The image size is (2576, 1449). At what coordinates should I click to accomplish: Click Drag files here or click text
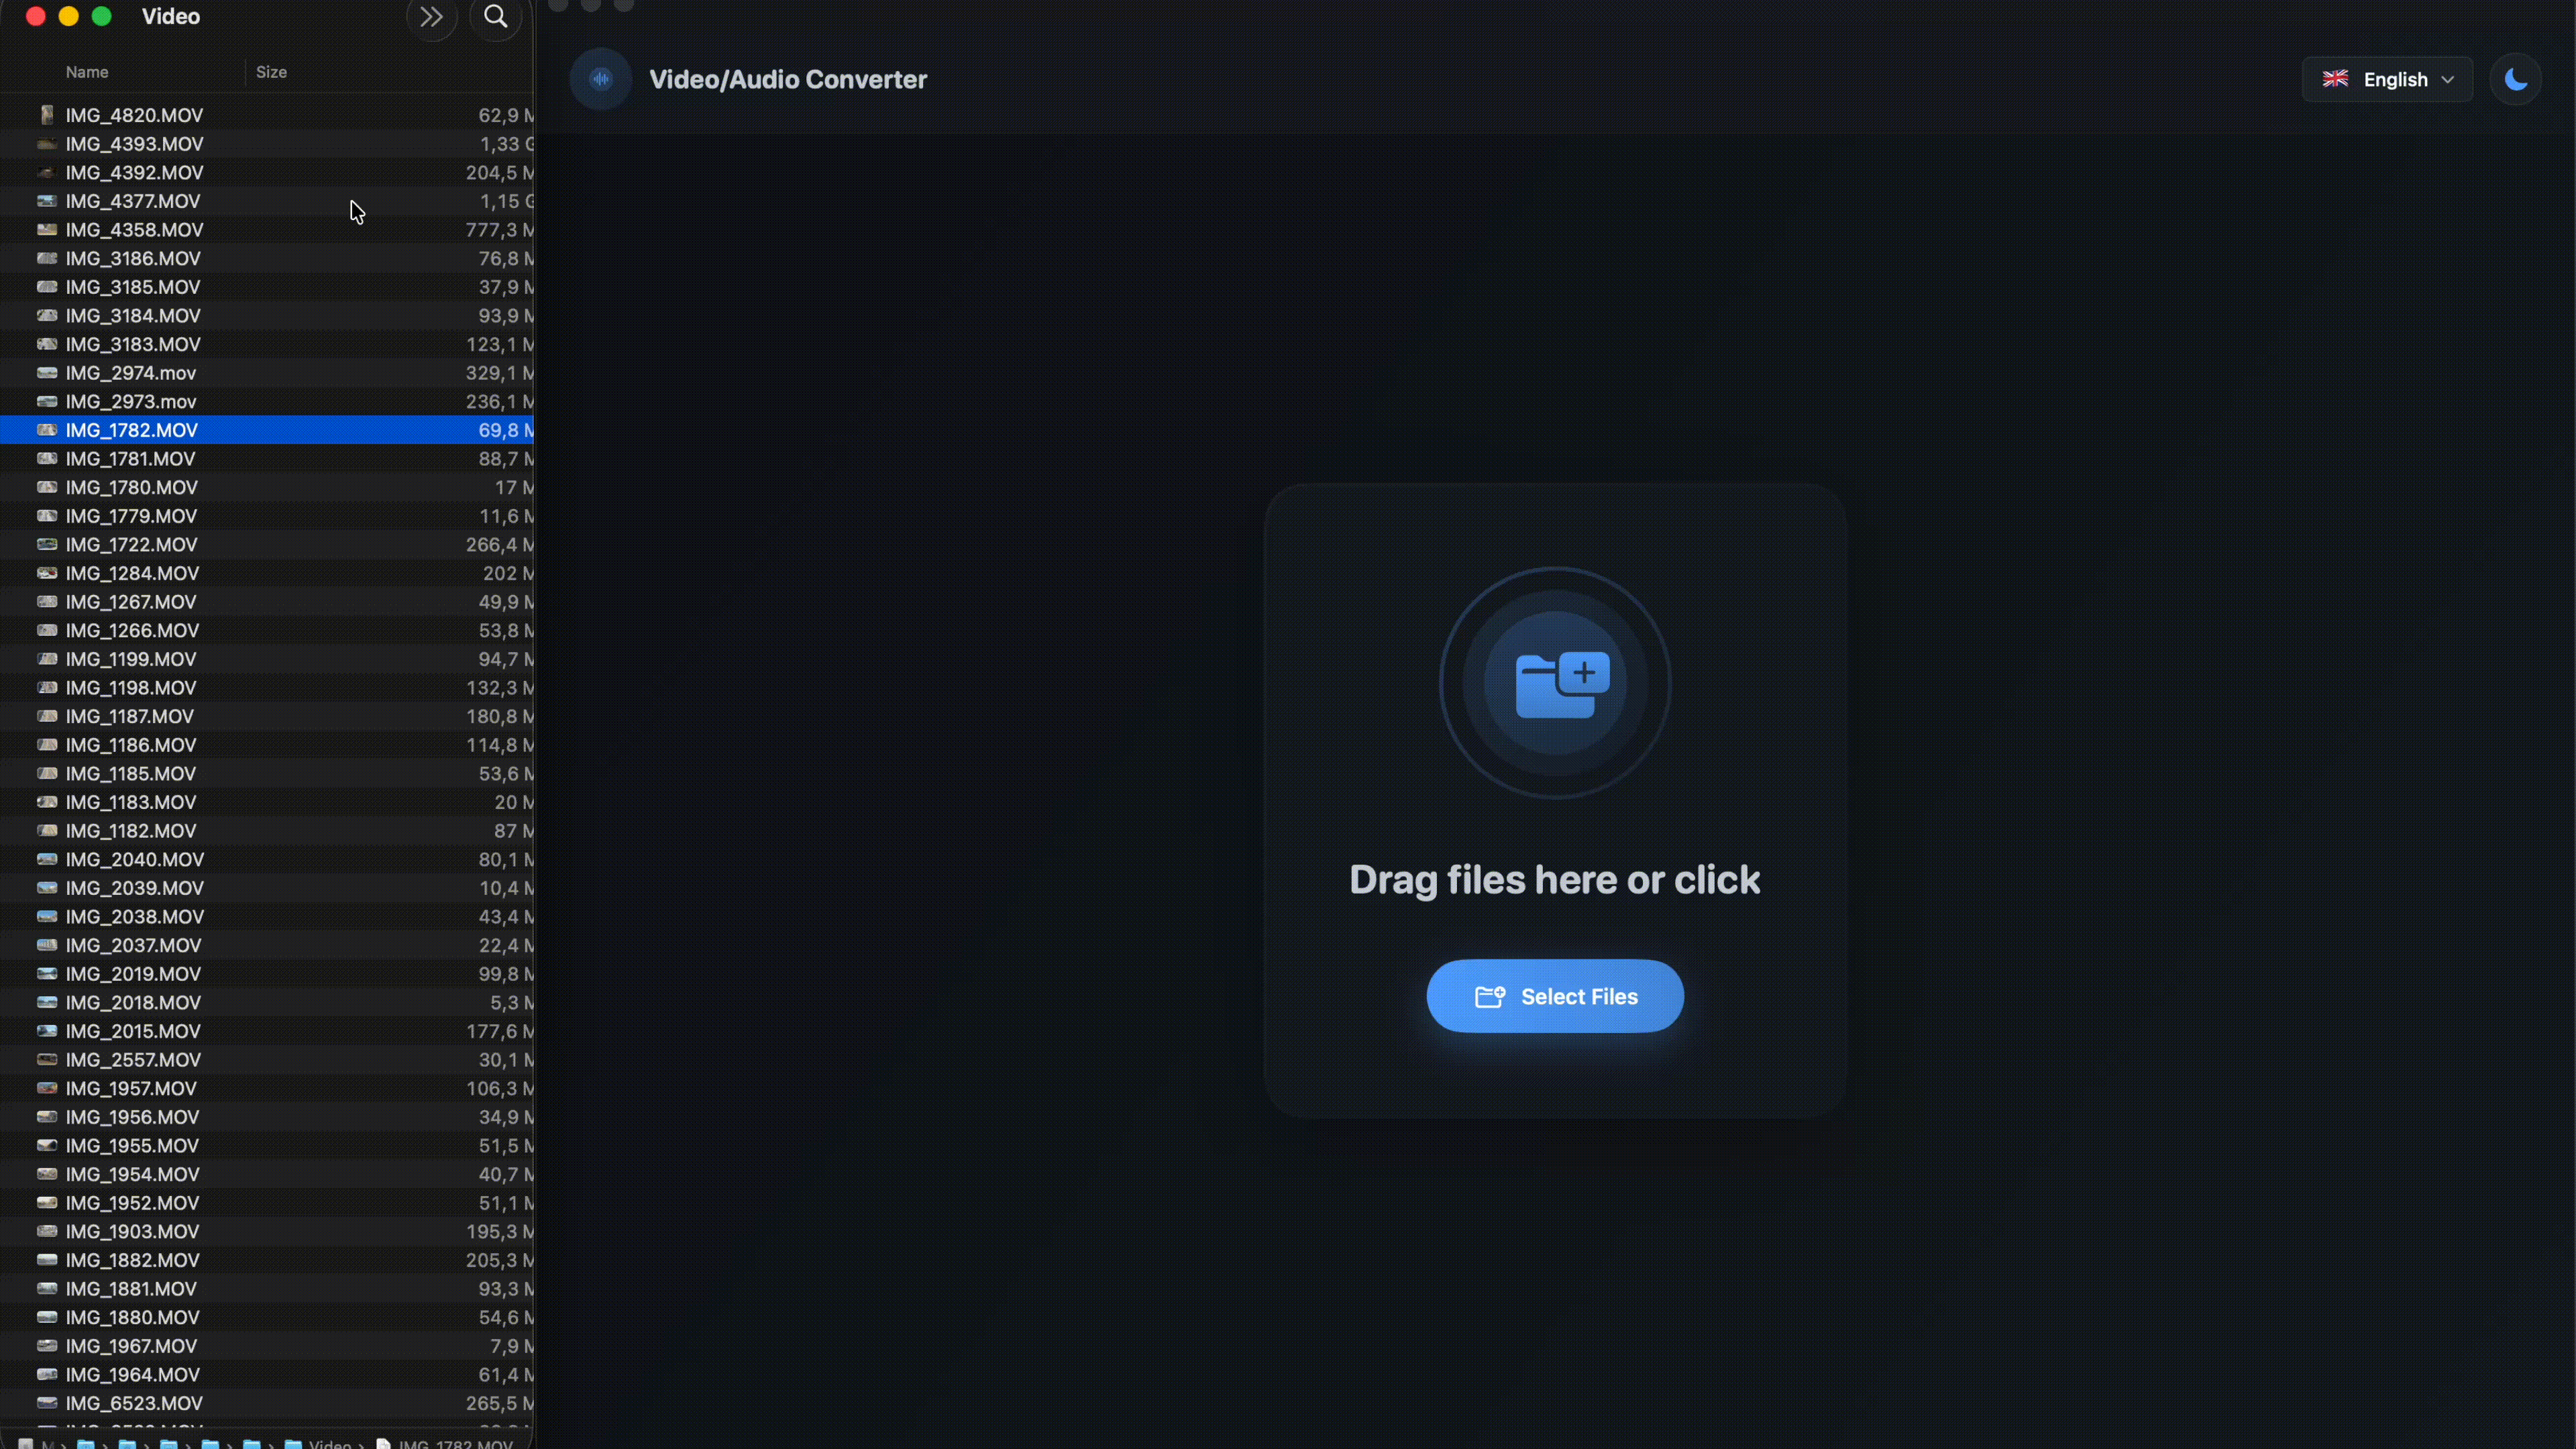(x=1554, y=880)
